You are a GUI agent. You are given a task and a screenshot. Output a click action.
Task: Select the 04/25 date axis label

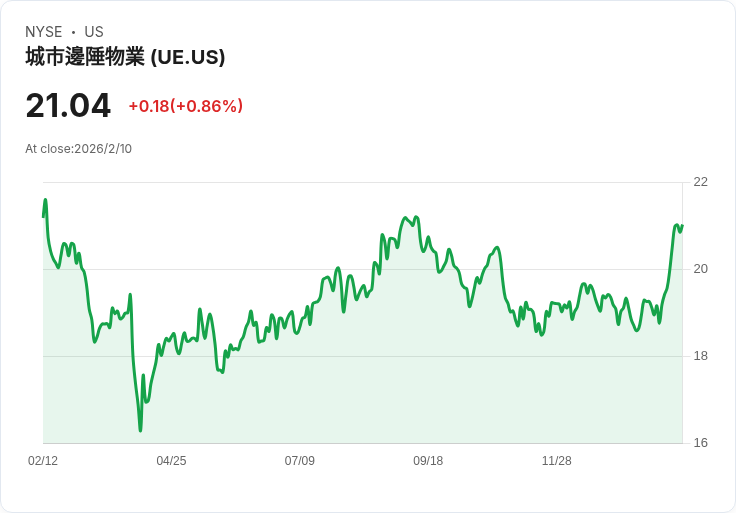click(x=171, y=461)
